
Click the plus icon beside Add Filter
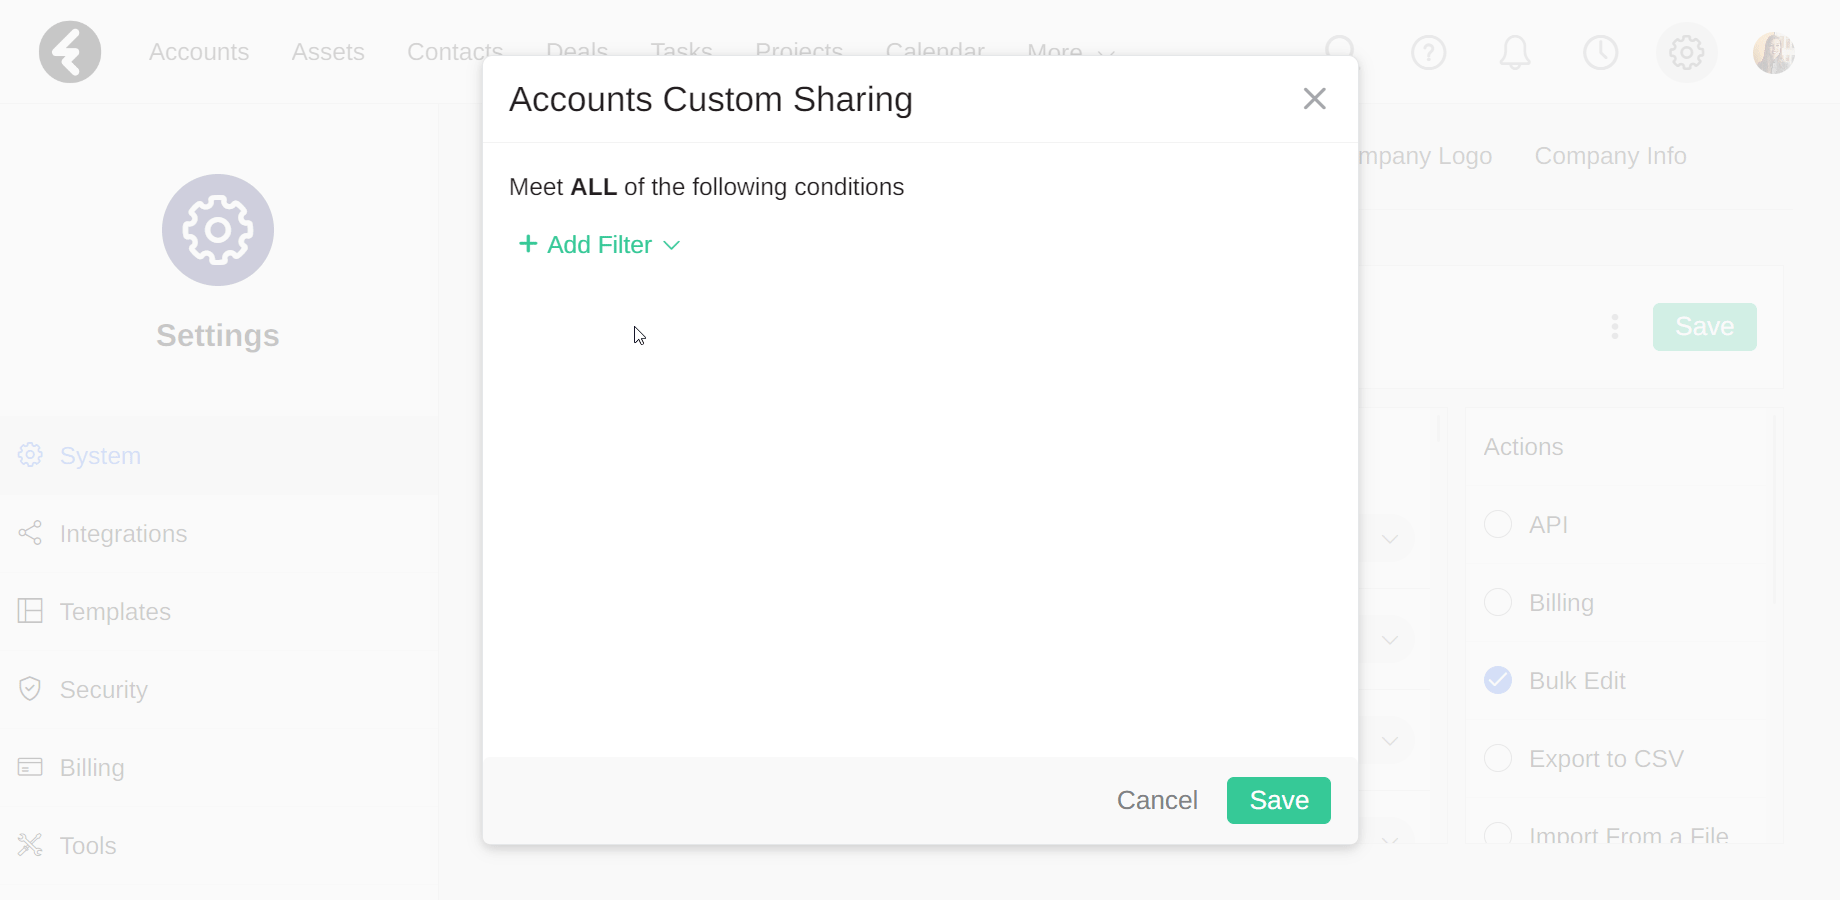(528, 244)
